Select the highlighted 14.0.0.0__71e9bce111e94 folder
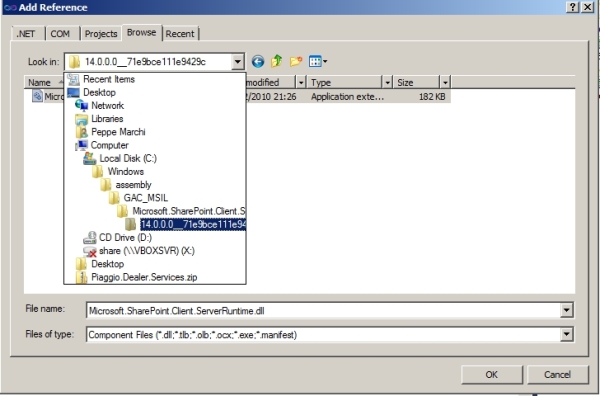The image size is (600, 396). tap(193, 224)
